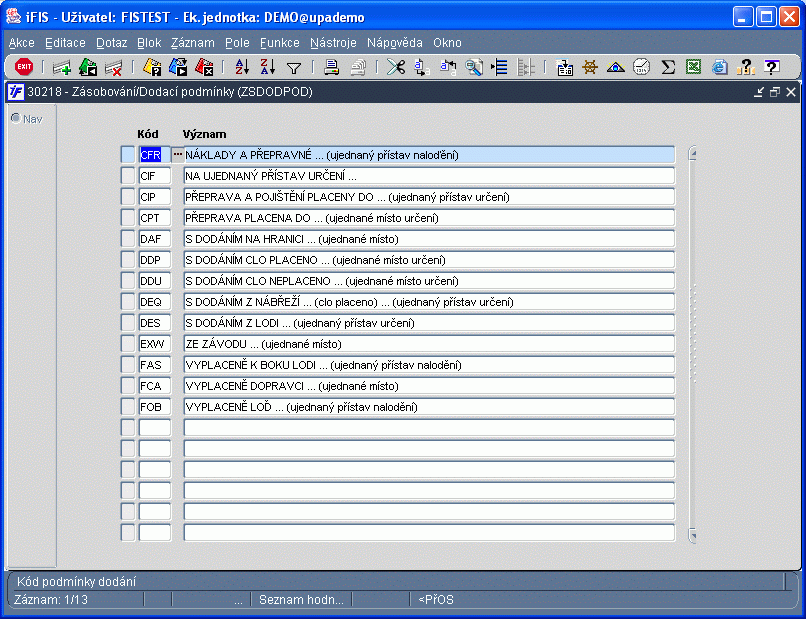Click the question mark with blocks icon
806x619 pixels.
745,67
